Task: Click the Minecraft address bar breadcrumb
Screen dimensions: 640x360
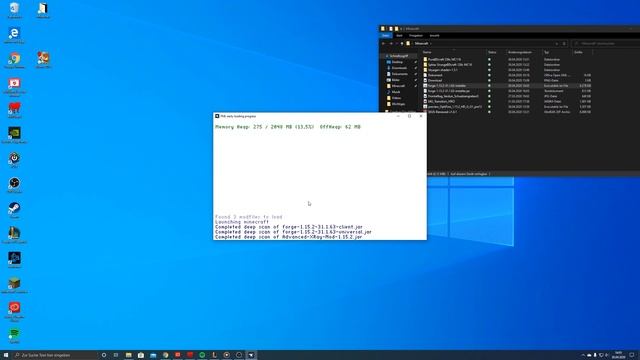Action: coord(422,43)
